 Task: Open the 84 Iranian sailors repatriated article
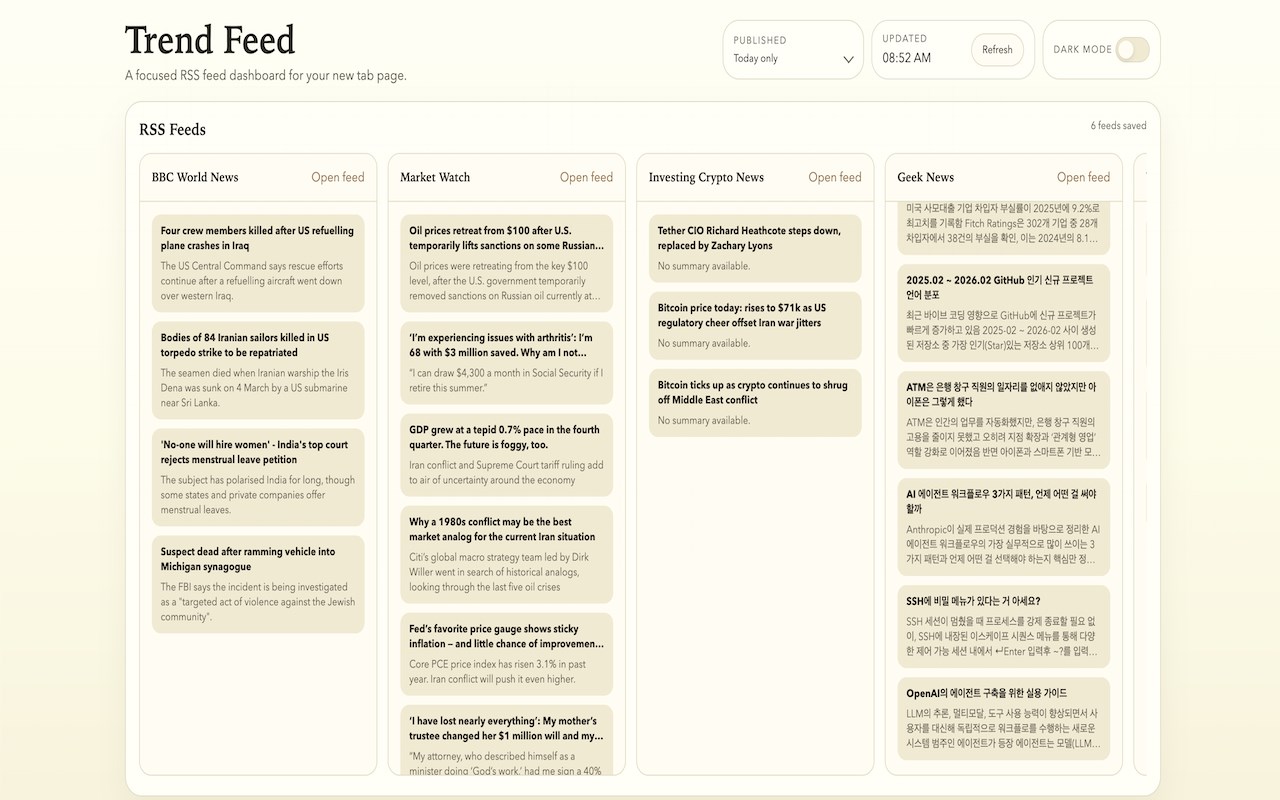[258, 370]
